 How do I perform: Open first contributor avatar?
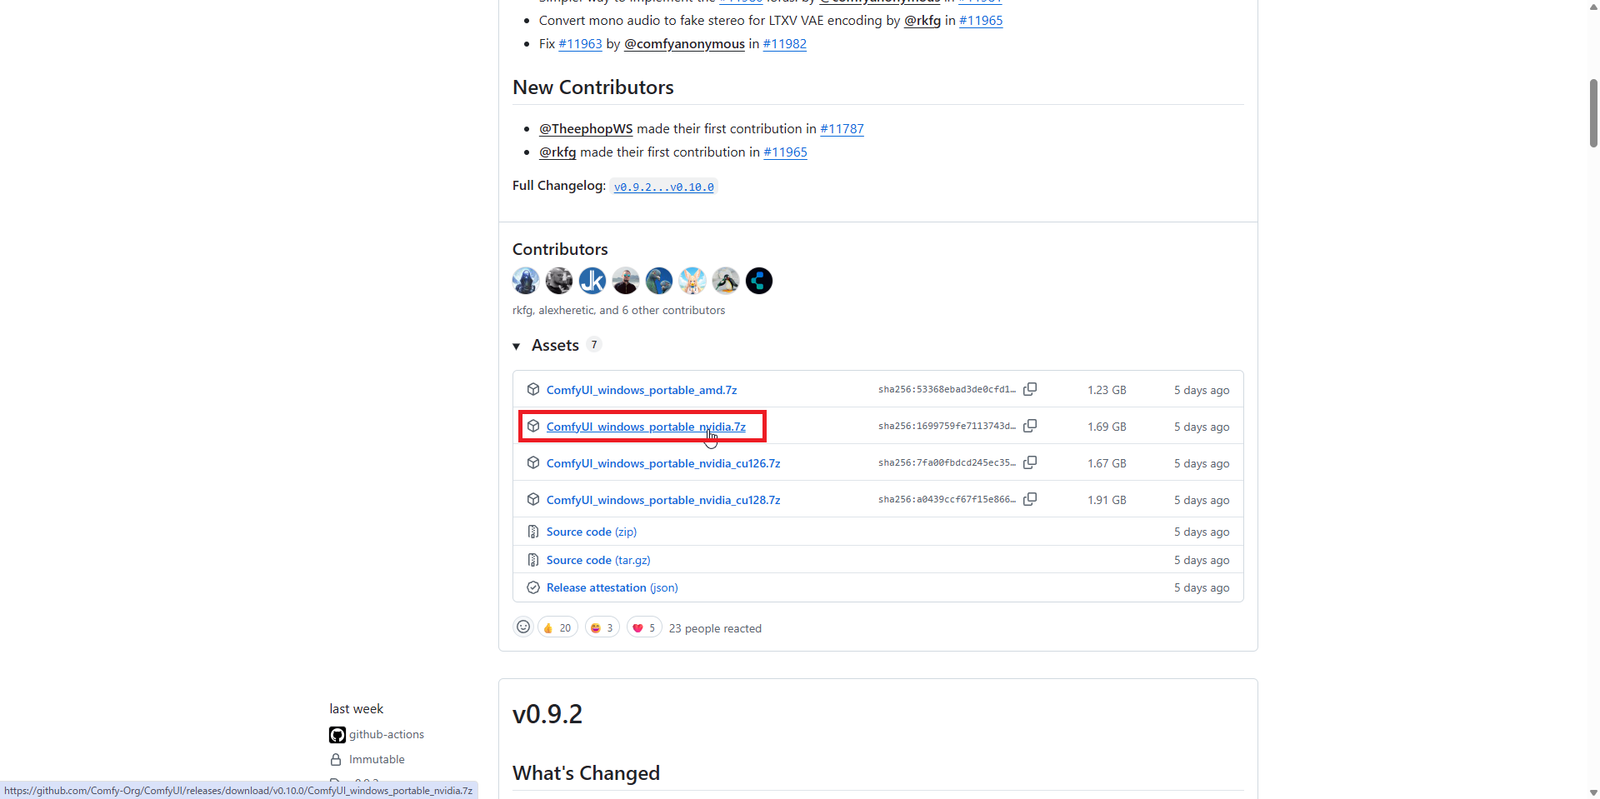(526, 281)
